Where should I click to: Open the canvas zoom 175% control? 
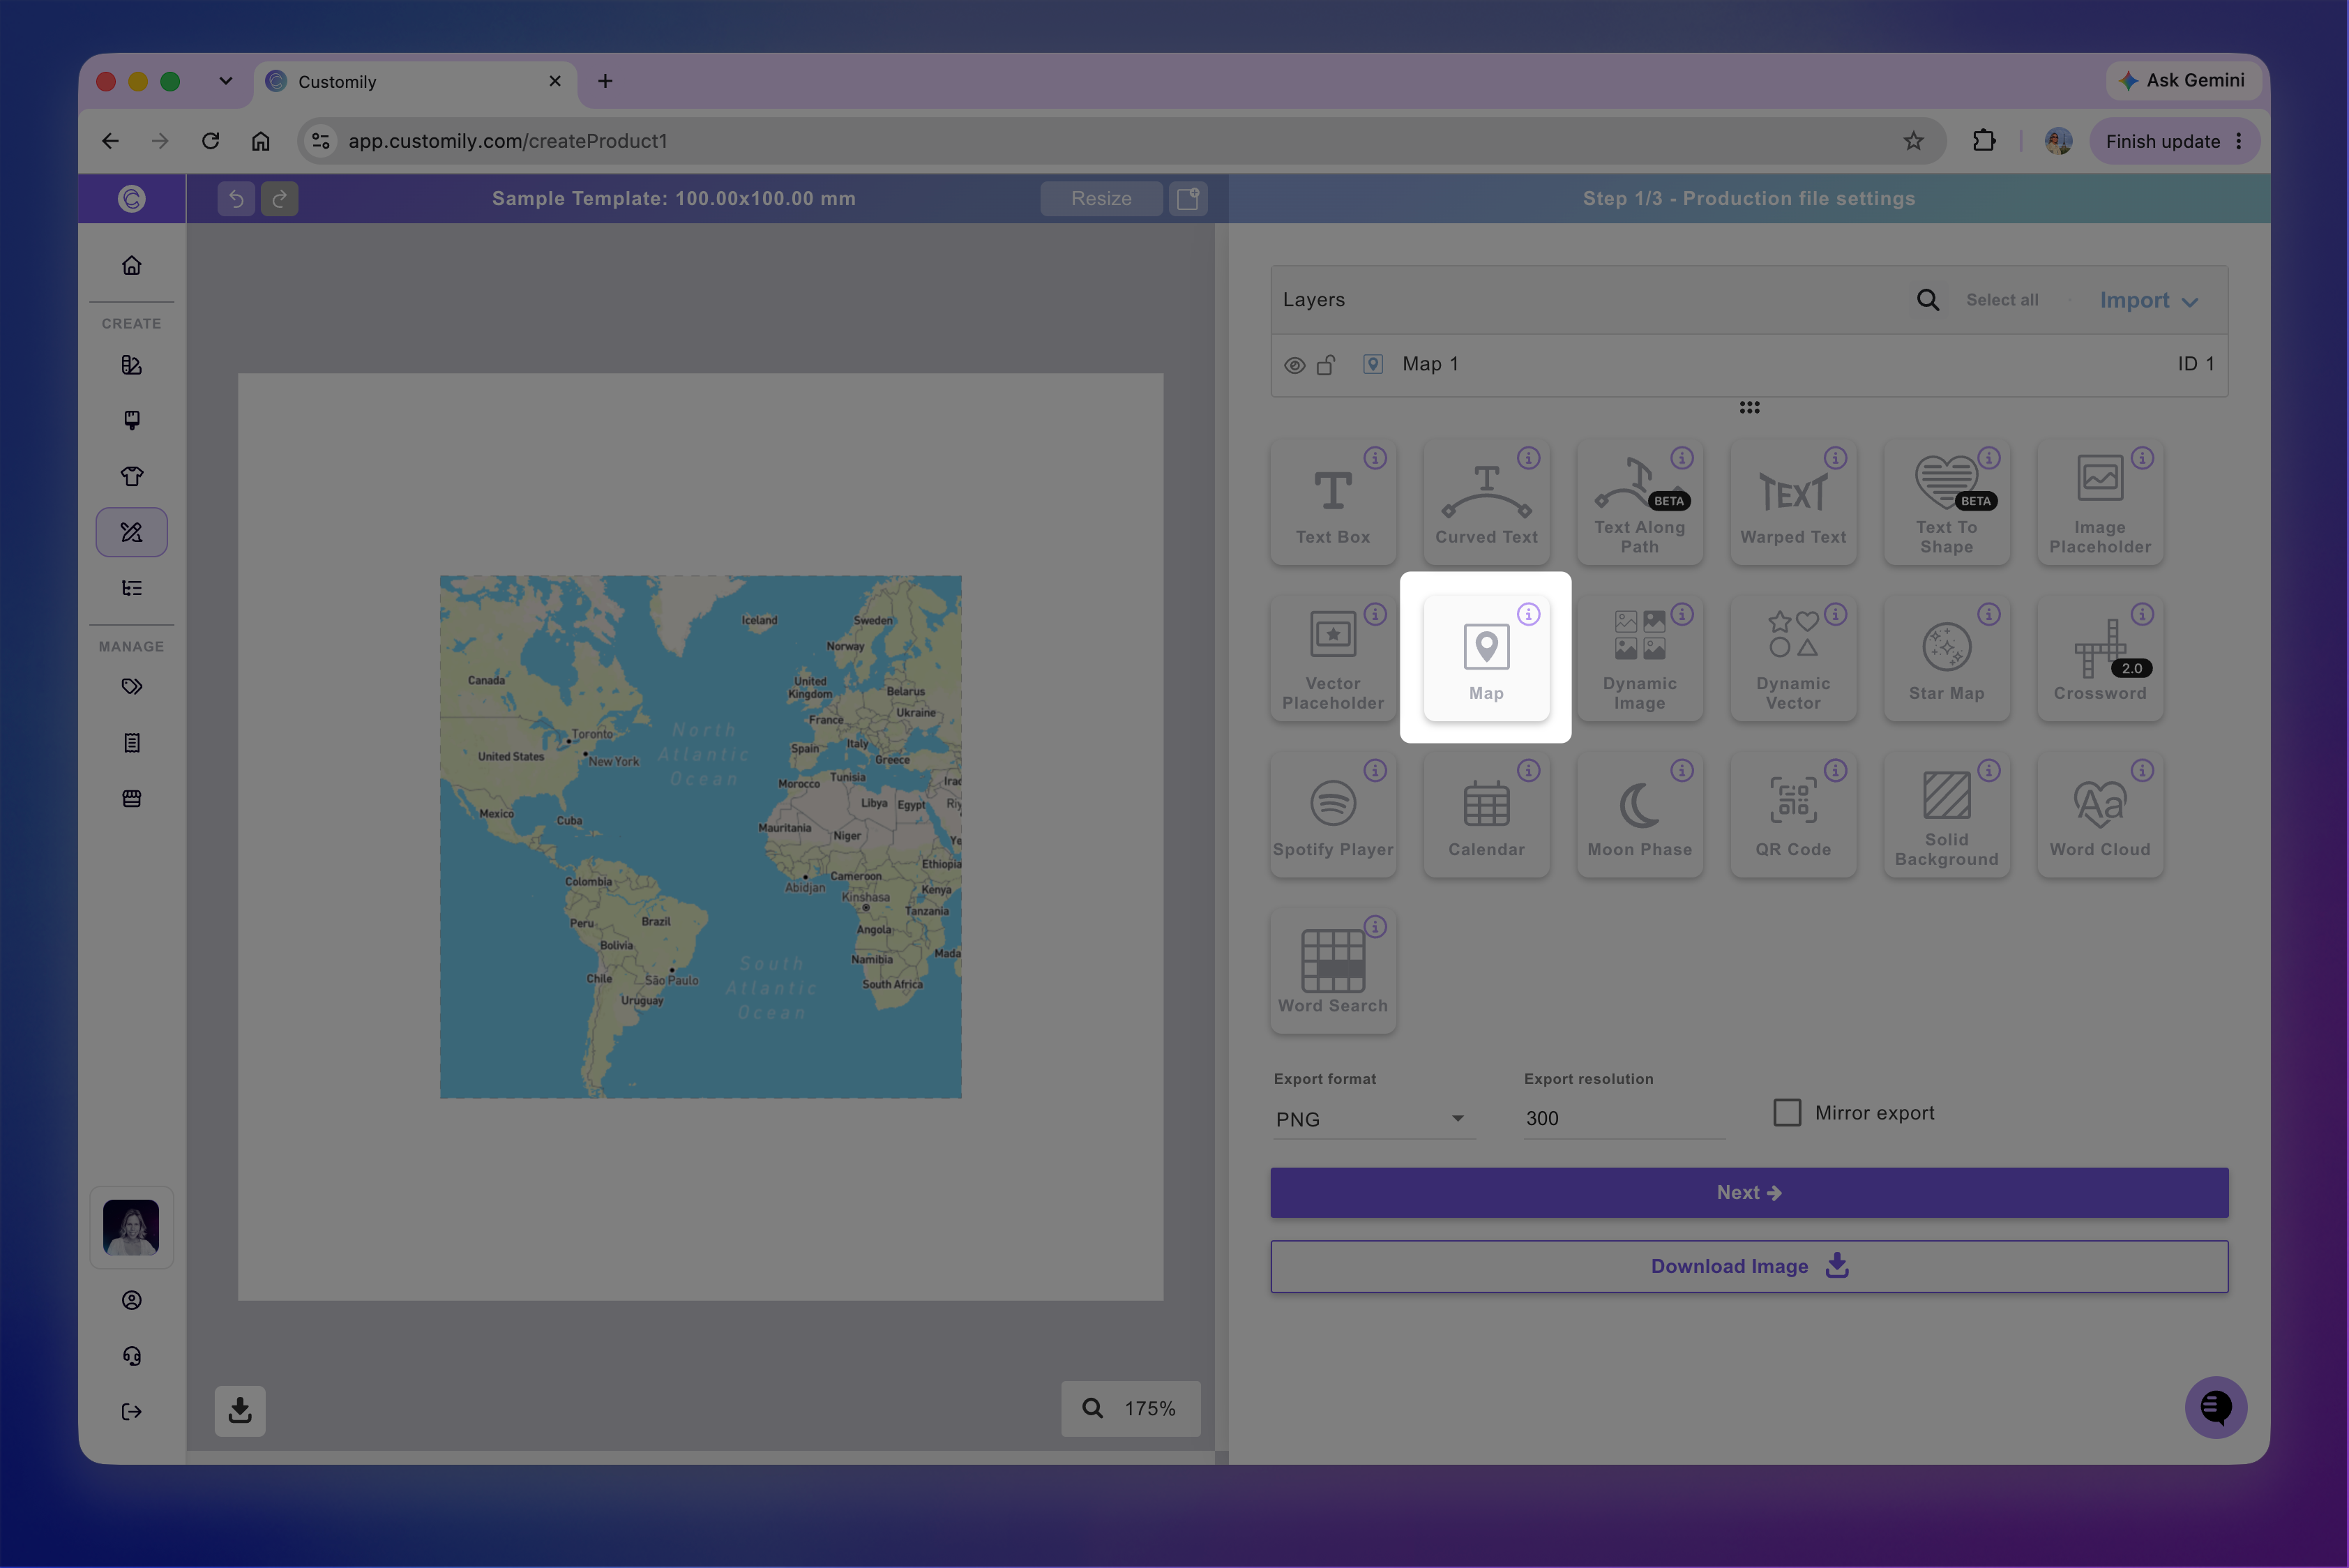coord(1130,1408)
